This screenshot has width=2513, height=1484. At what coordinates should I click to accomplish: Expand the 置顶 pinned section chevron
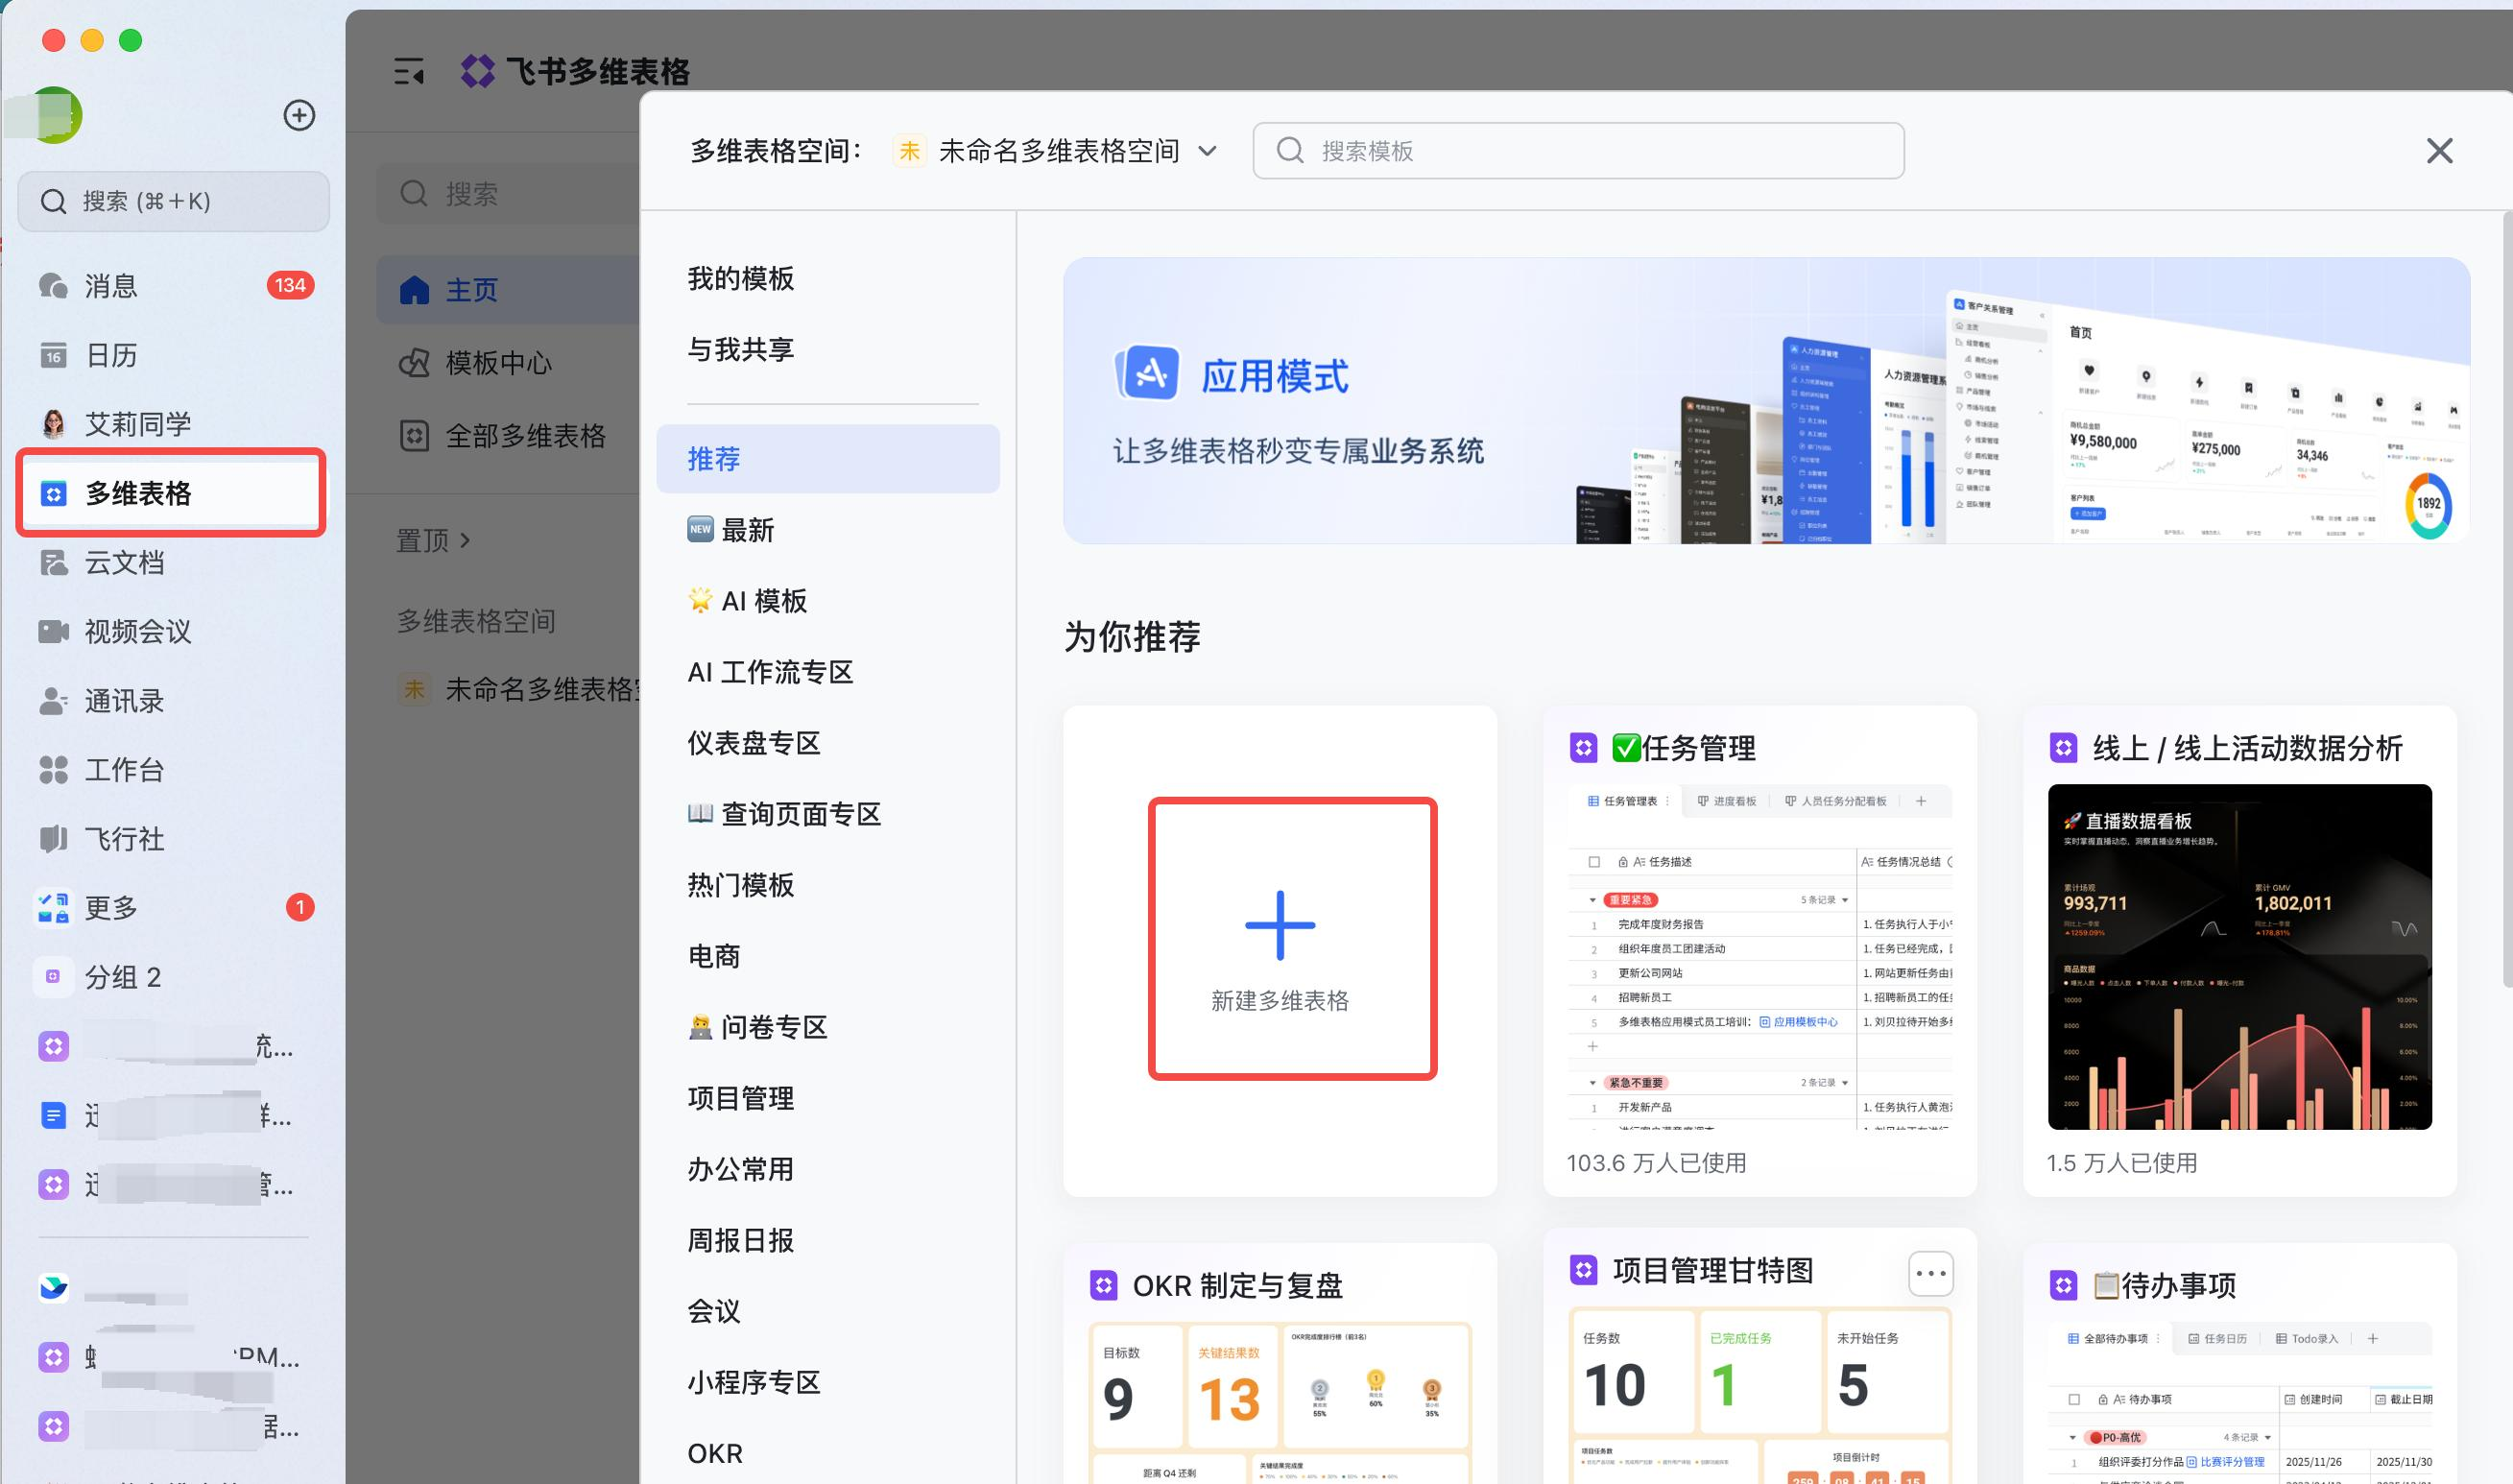pyautogui.click(x=465, y=540)
